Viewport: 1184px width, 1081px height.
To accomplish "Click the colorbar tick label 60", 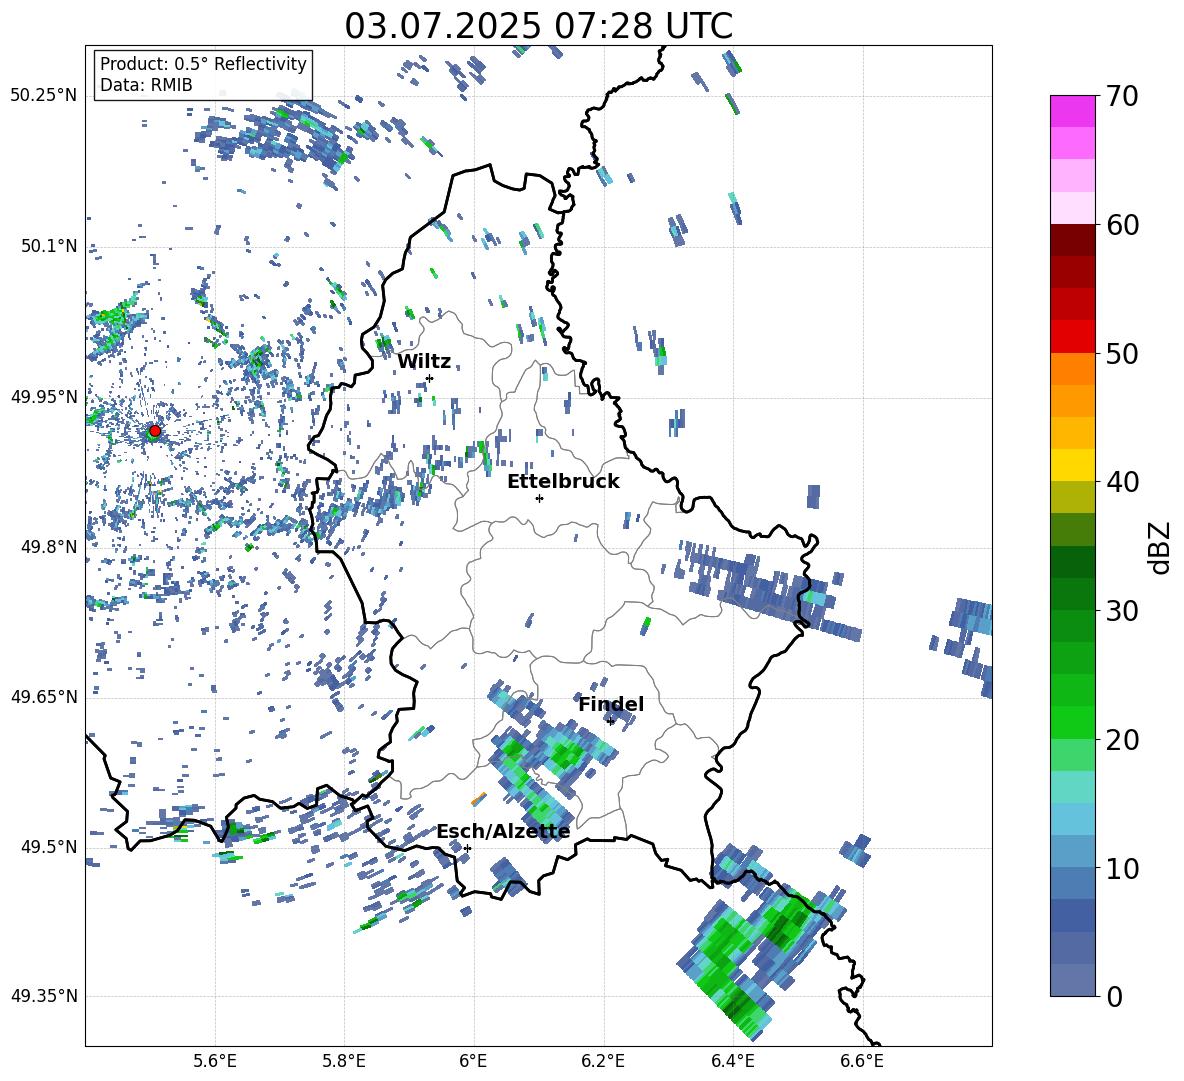I will coord(1122,225).
